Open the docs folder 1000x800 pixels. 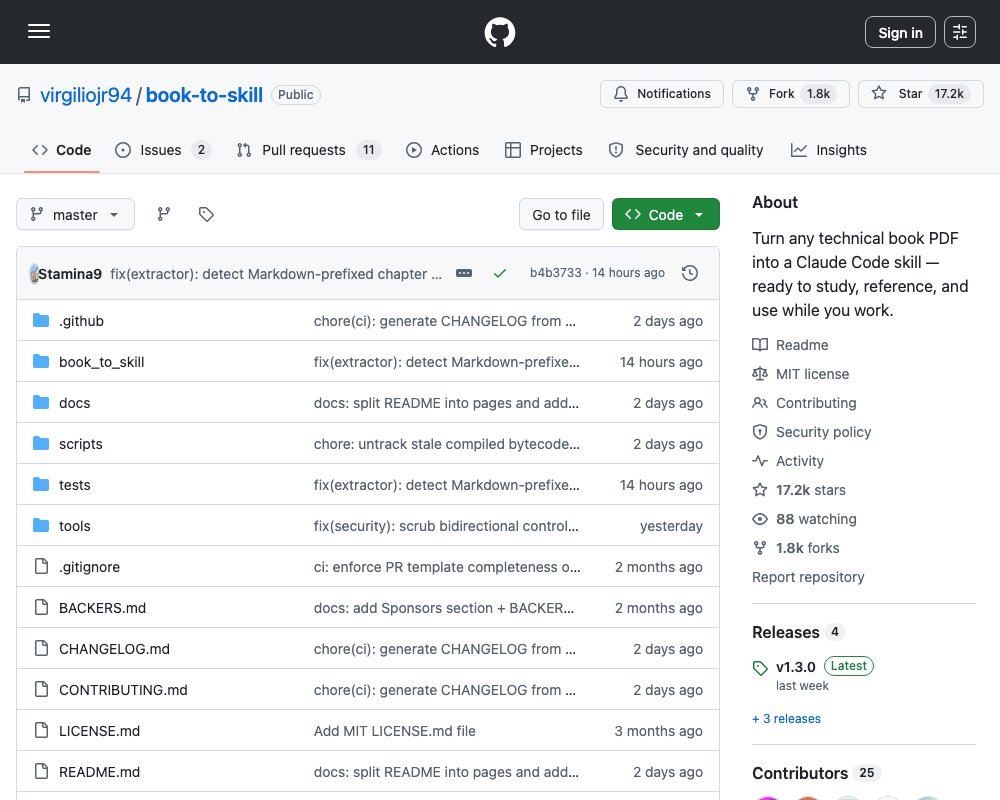[x=75, y=403]
